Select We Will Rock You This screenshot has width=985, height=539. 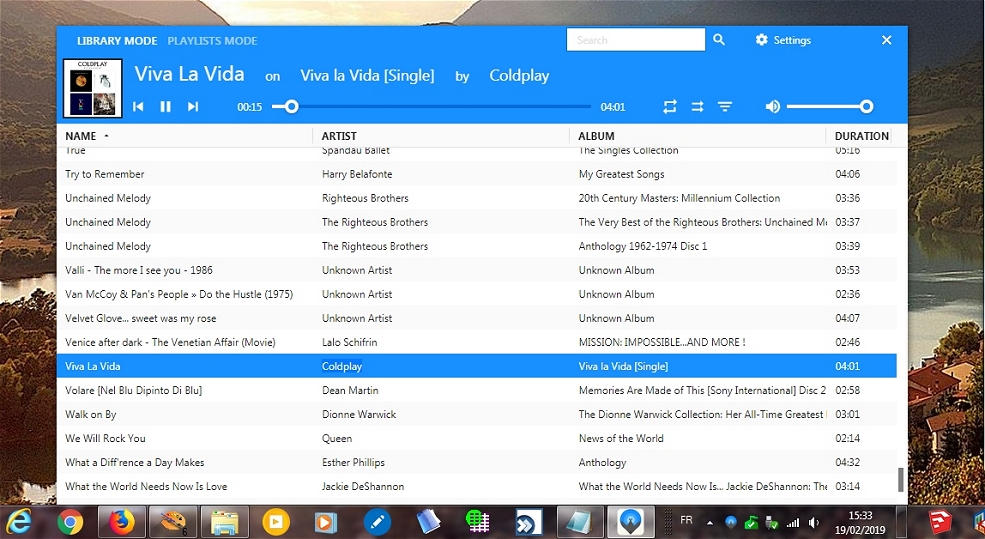(477, 438)
